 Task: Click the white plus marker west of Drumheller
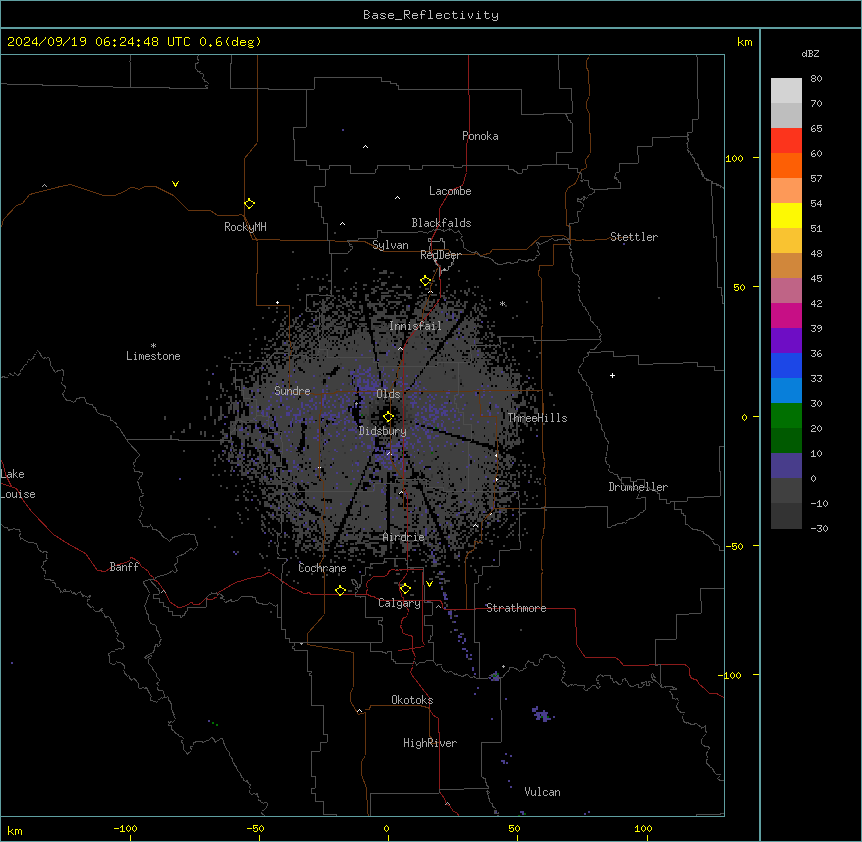[612, 375]
